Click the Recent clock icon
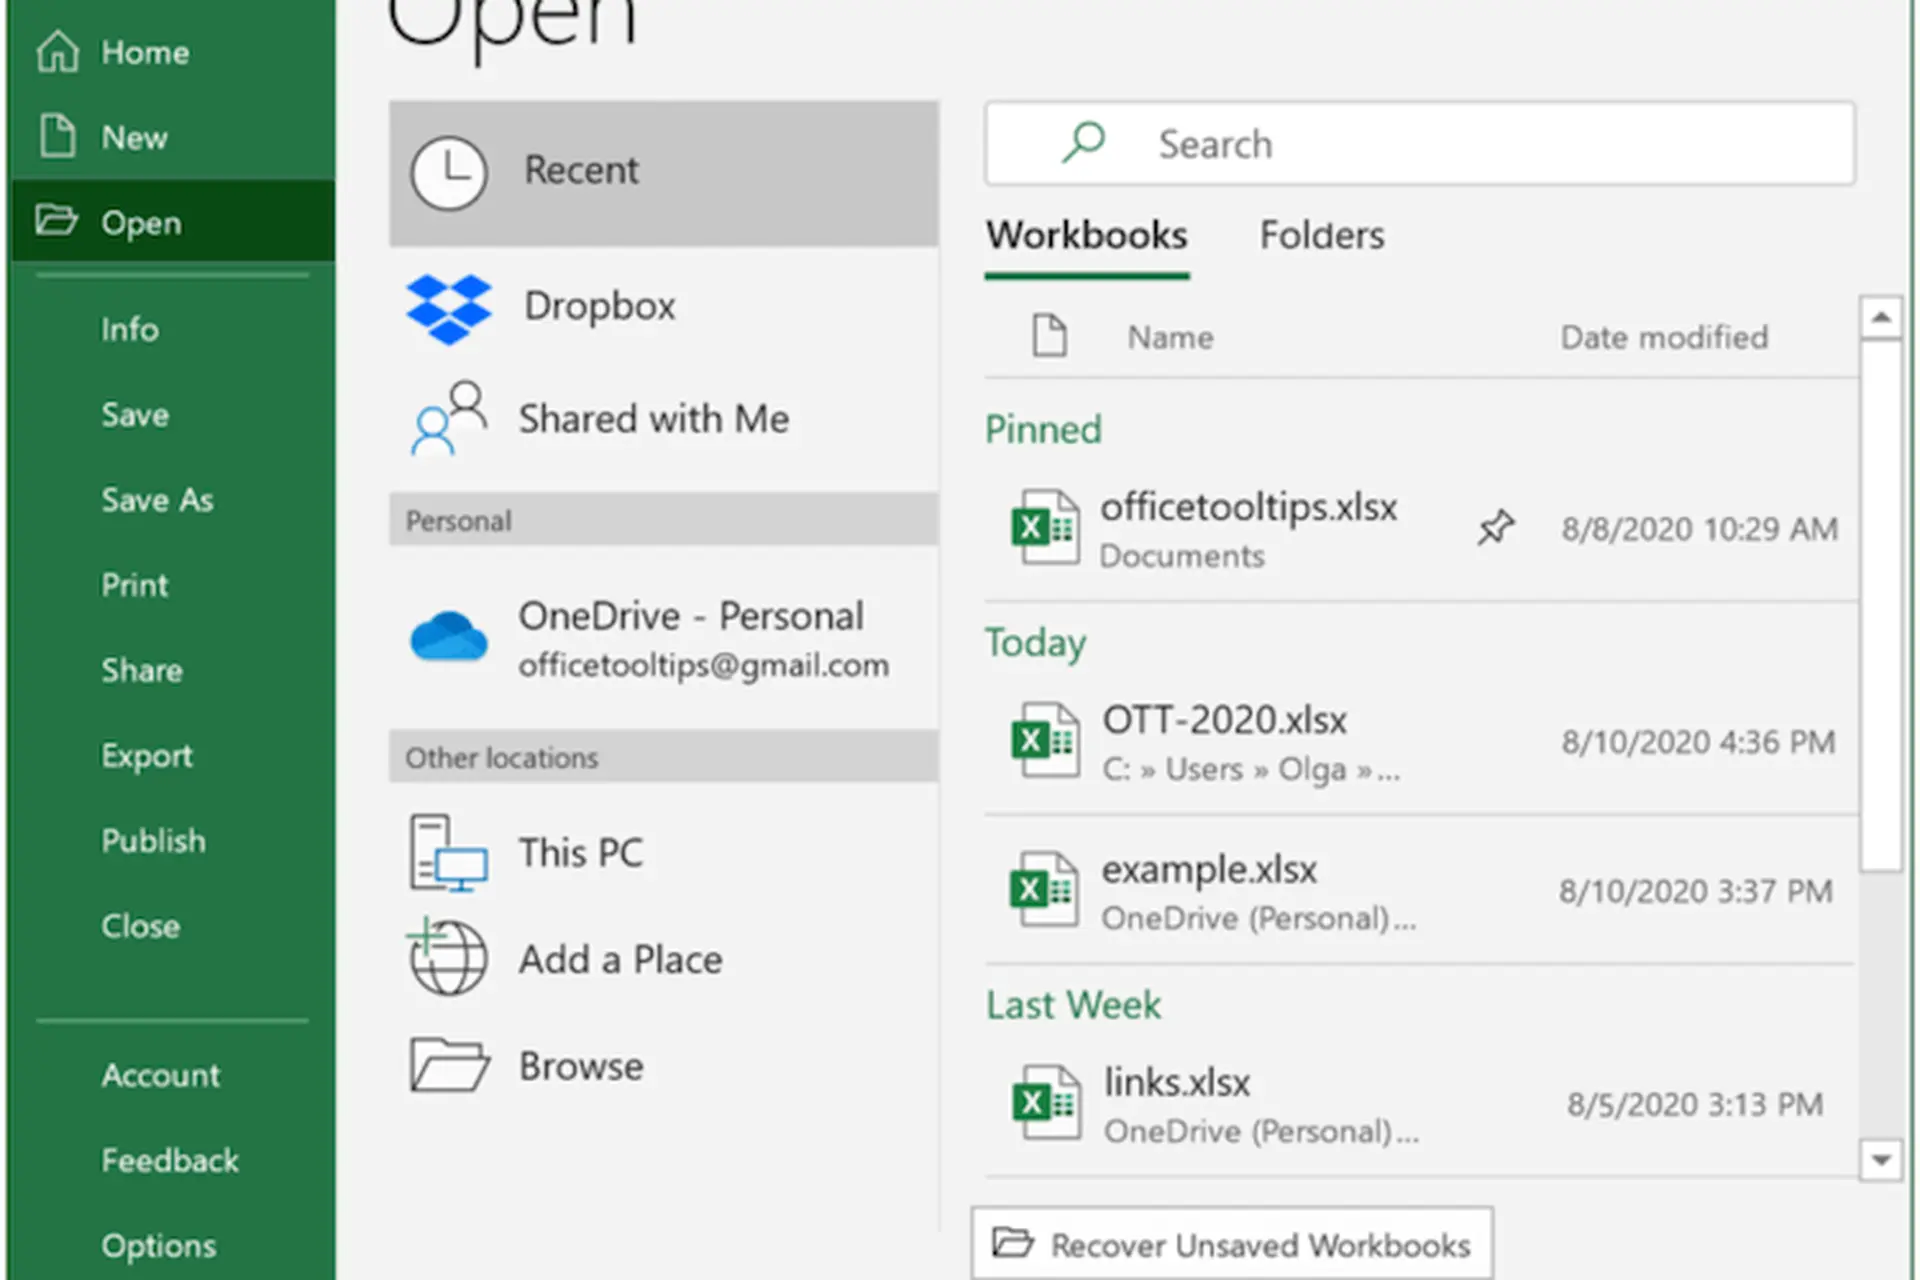 click(x=449, y=172)
